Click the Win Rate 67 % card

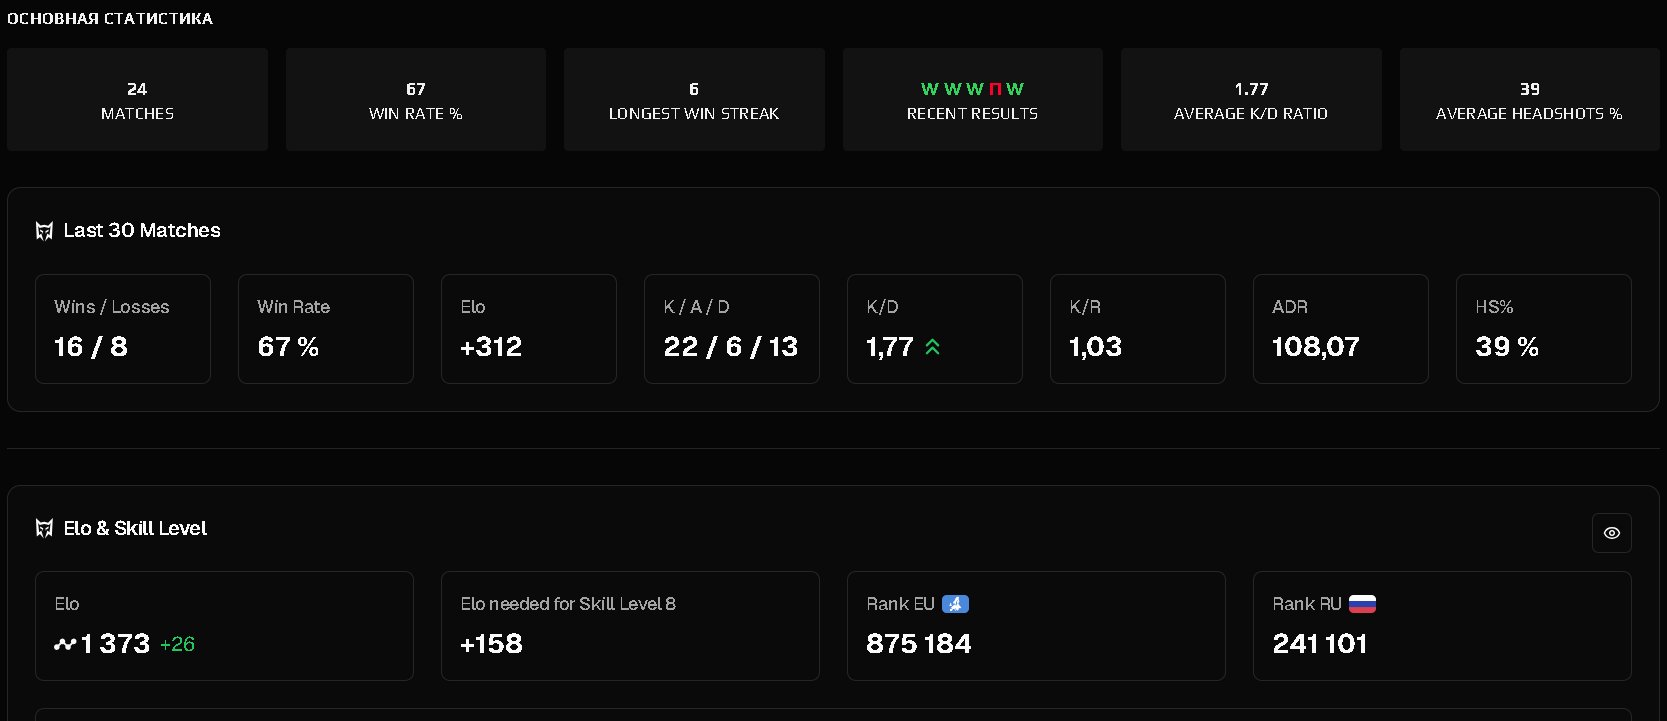(x=326, y=329)
